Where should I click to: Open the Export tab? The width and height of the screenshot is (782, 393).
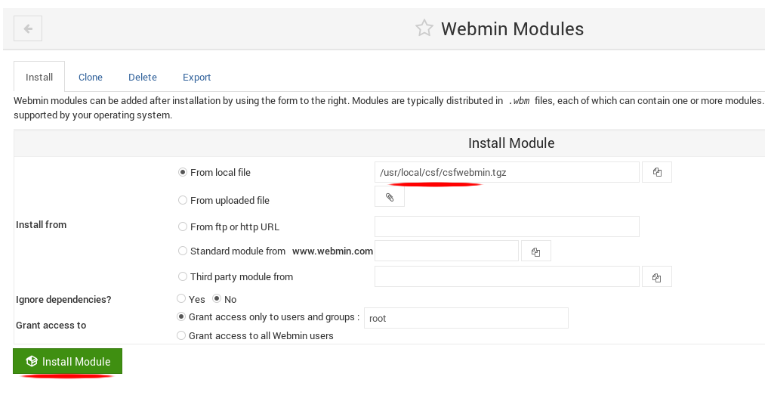point(196,77)
